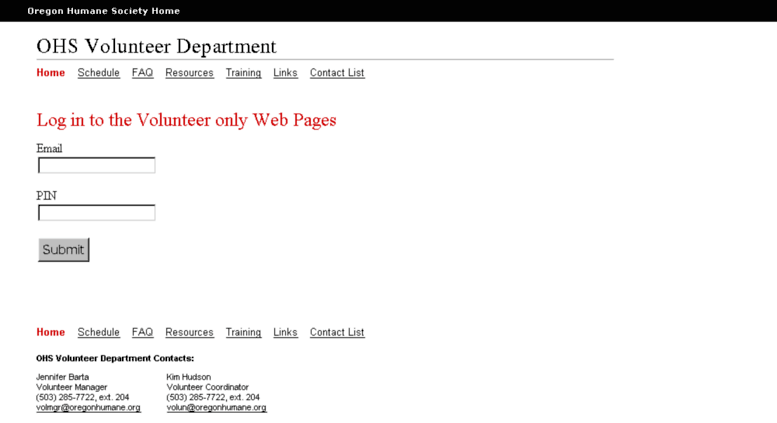The height and width of the screenshot is (423, 777).
Task: Open Schedule in top navigation
Action: 99,73
